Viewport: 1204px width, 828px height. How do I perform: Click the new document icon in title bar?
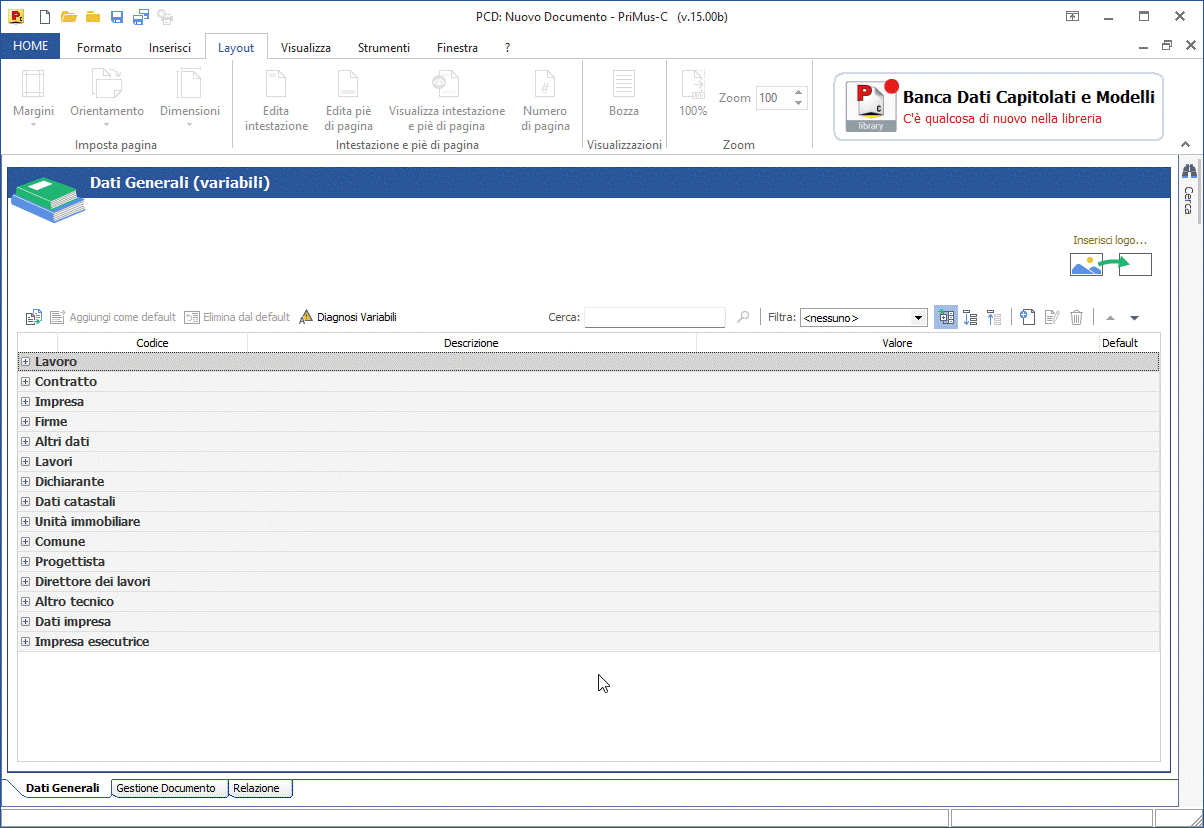(x=45, y=17)
